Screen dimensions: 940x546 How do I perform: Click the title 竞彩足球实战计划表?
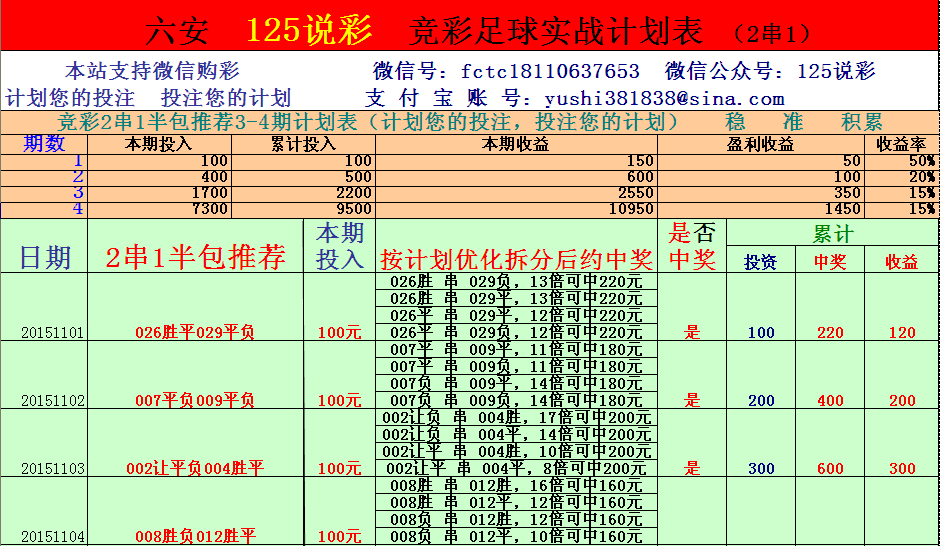click(556, 31)
